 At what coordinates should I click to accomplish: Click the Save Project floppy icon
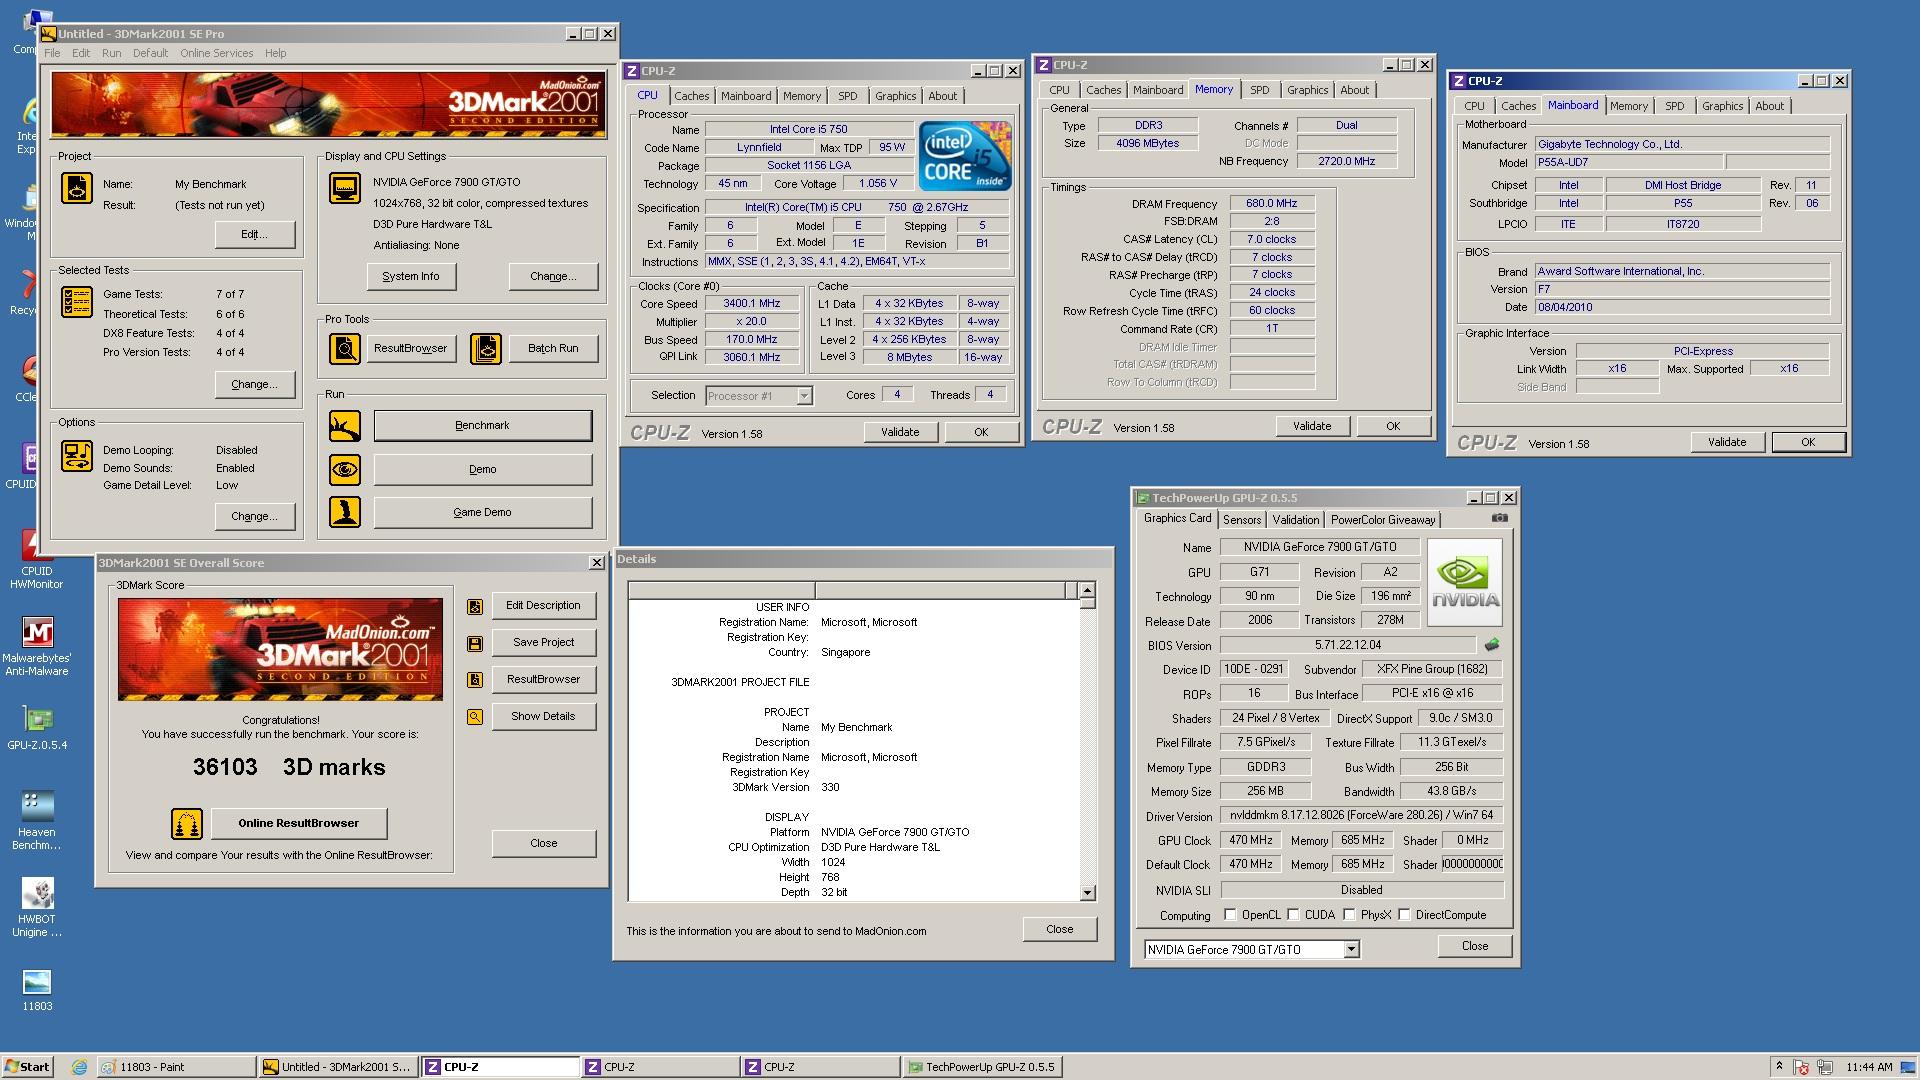[475, 643]
